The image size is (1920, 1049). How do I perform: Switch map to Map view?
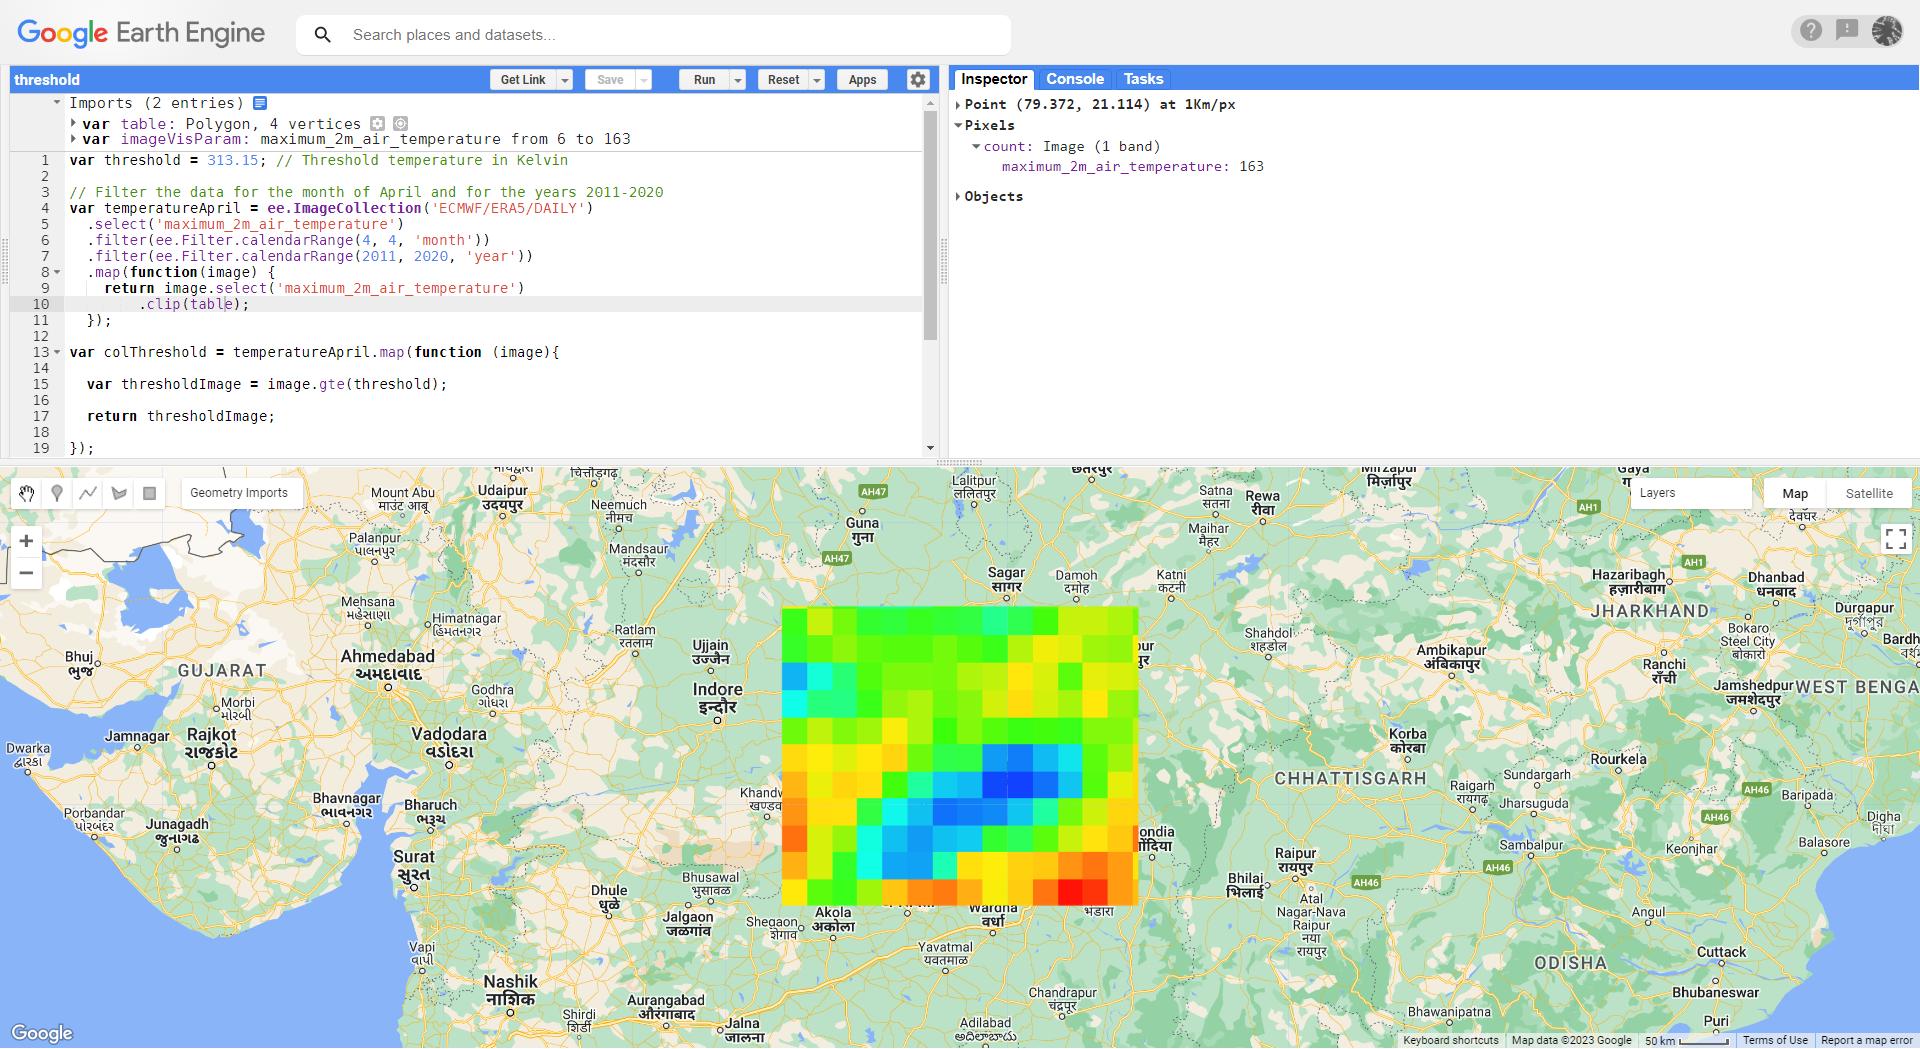1795,493
